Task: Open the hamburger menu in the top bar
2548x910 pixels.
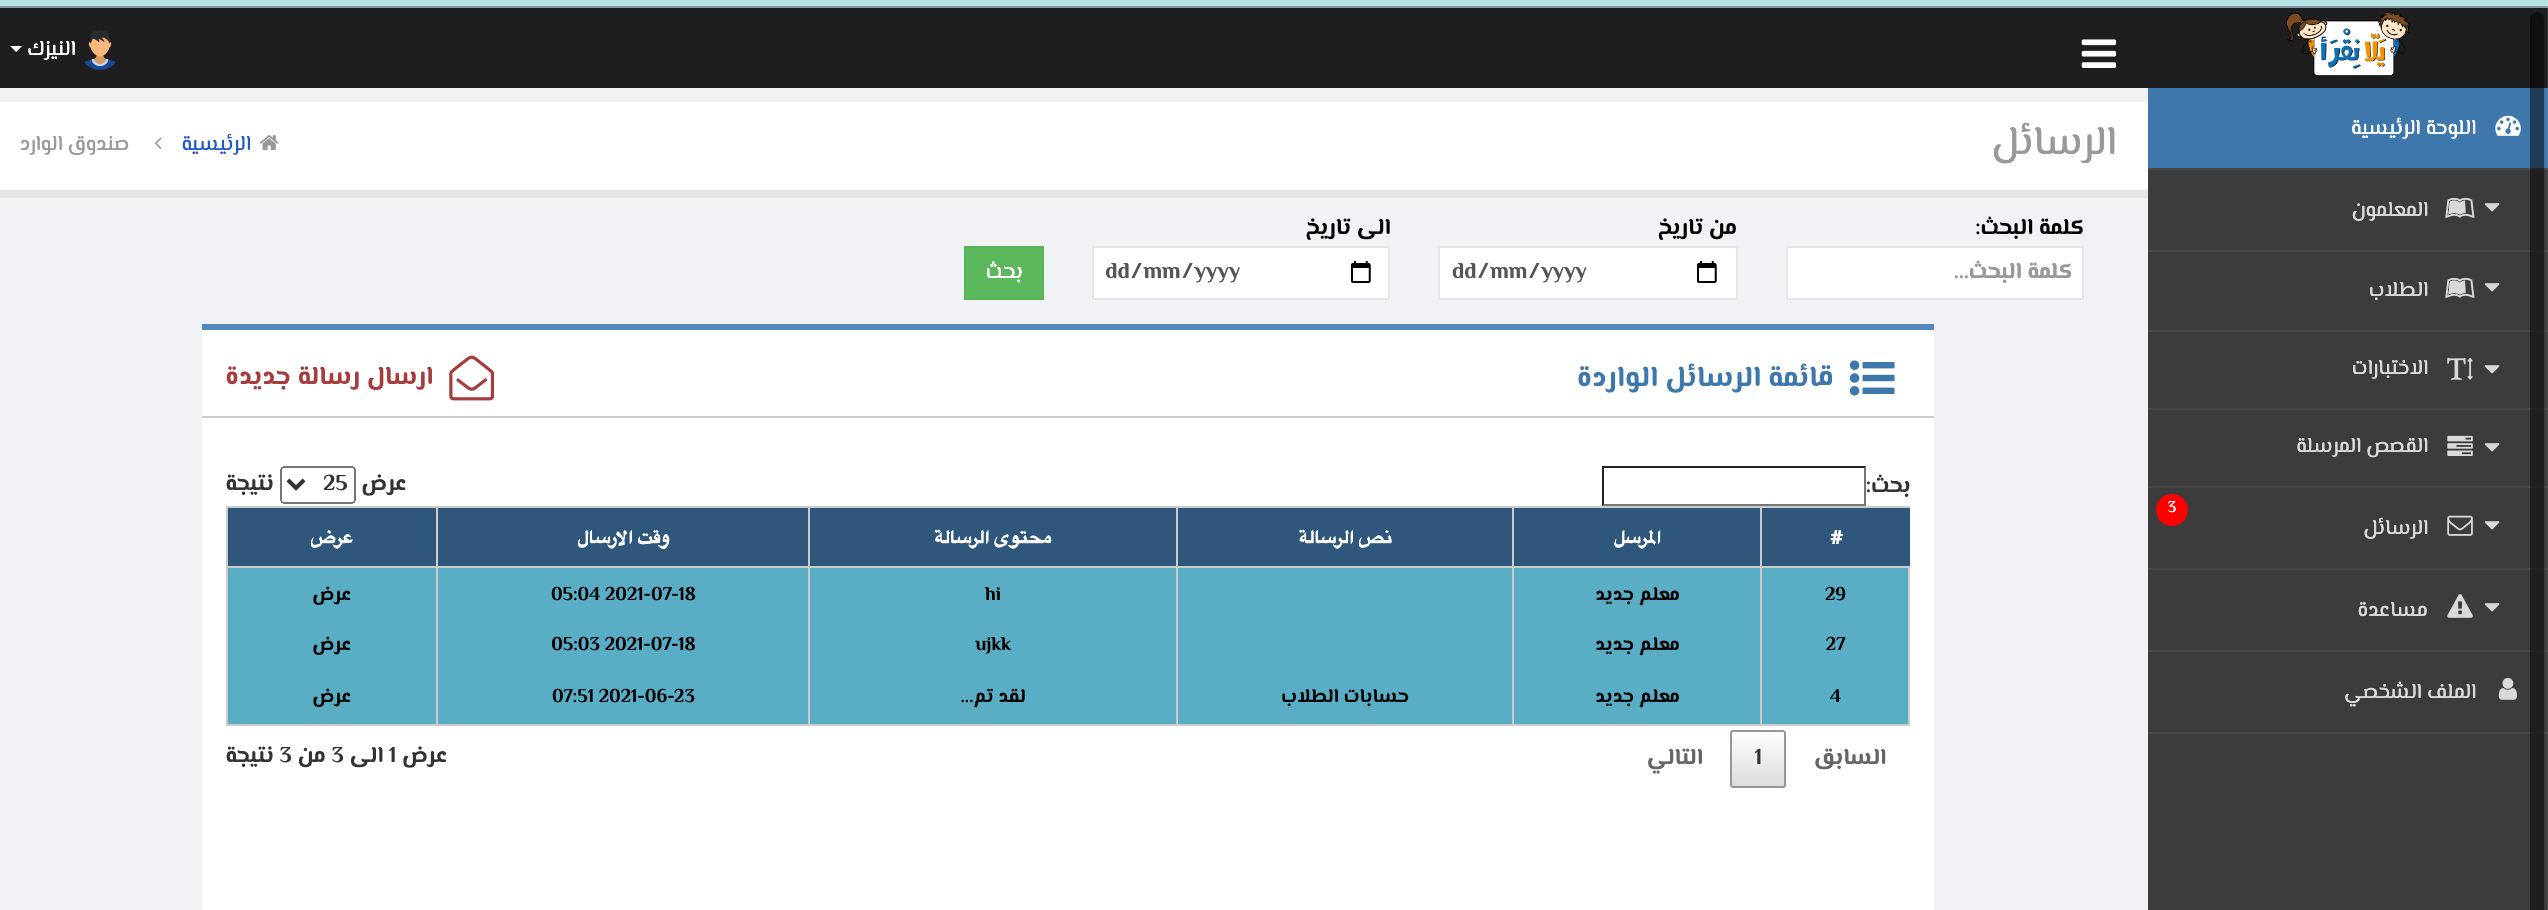Action: (2098, 53)
